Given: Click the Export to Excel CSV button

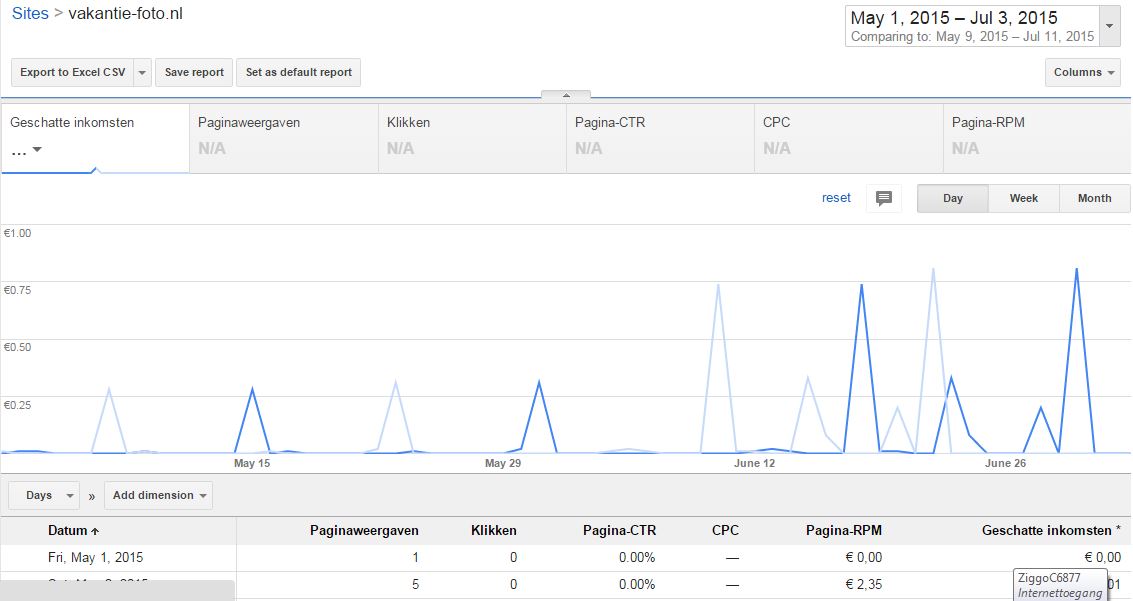Looking at the screenshot, I should pos(72,72).
